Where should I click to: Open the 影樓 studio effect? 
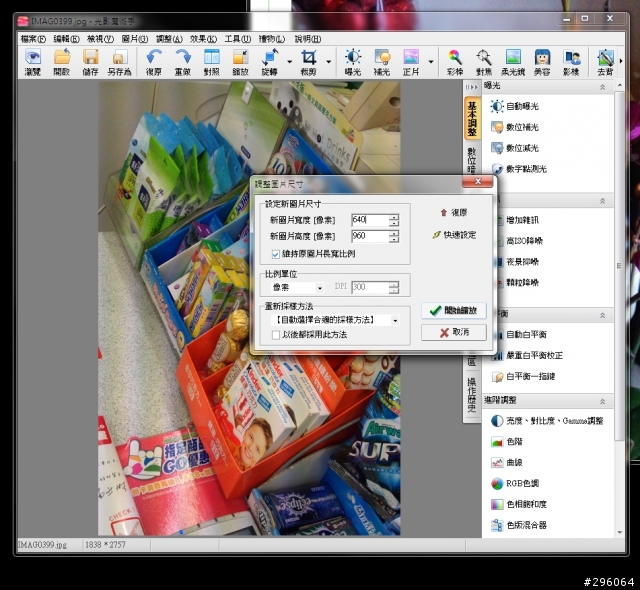(571, 62)
